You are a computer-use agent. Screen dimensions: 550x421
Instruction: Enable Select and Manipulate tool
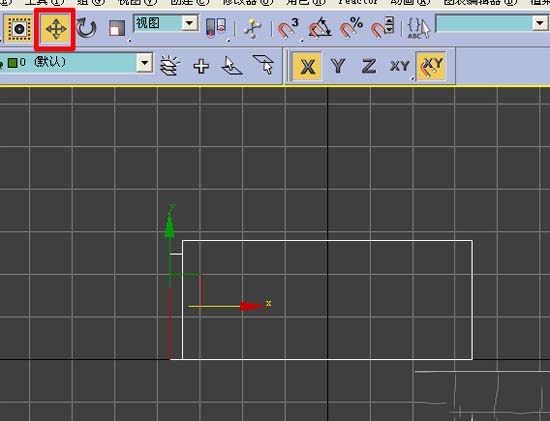253,28
